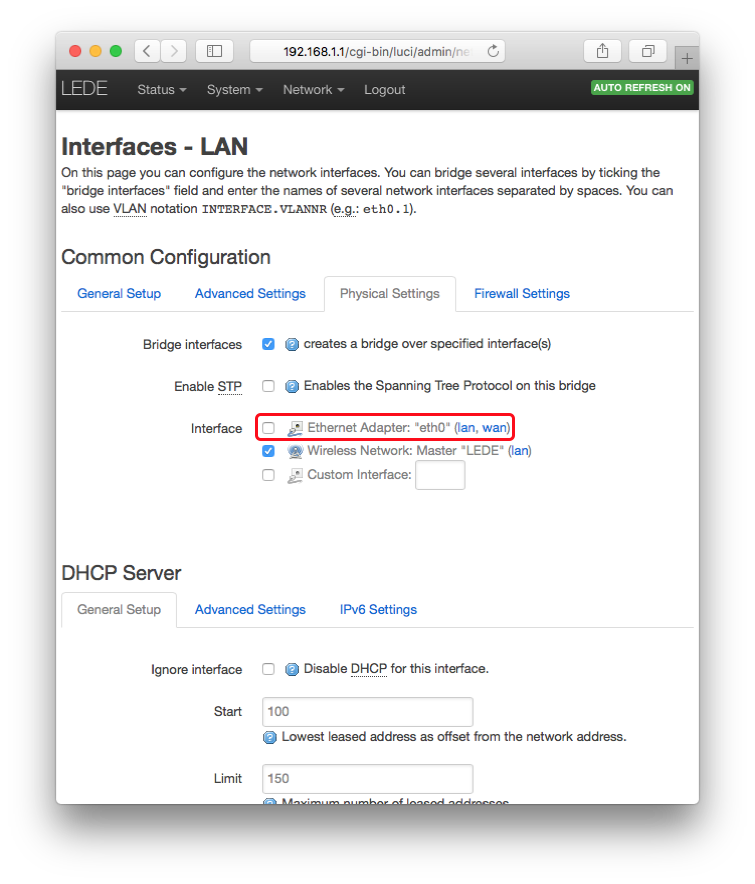
Task: Check the Custom Interface checkbox
Action: (x=268, y=475)
